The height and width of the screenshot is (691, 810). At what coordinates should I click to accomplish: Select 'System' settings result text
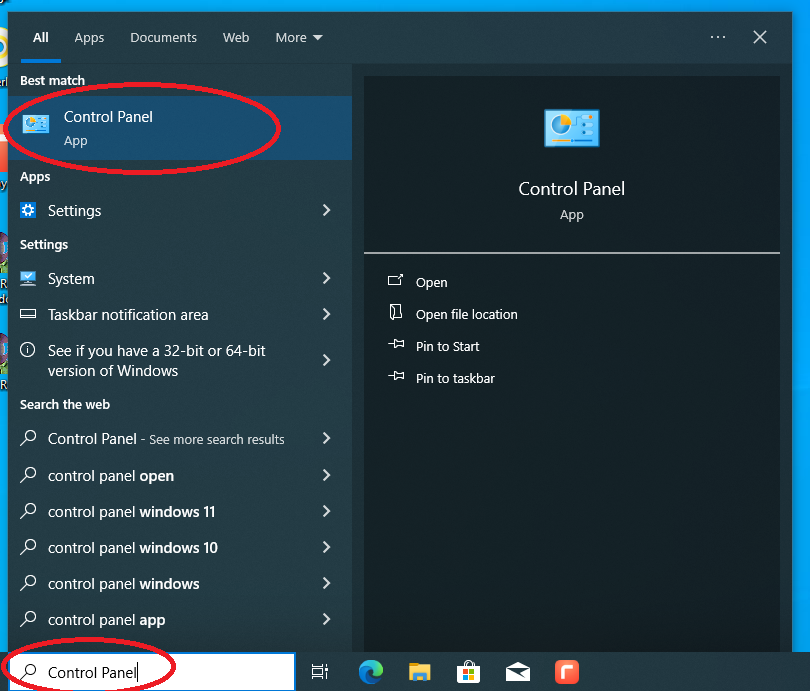click(x=71, y=279)
